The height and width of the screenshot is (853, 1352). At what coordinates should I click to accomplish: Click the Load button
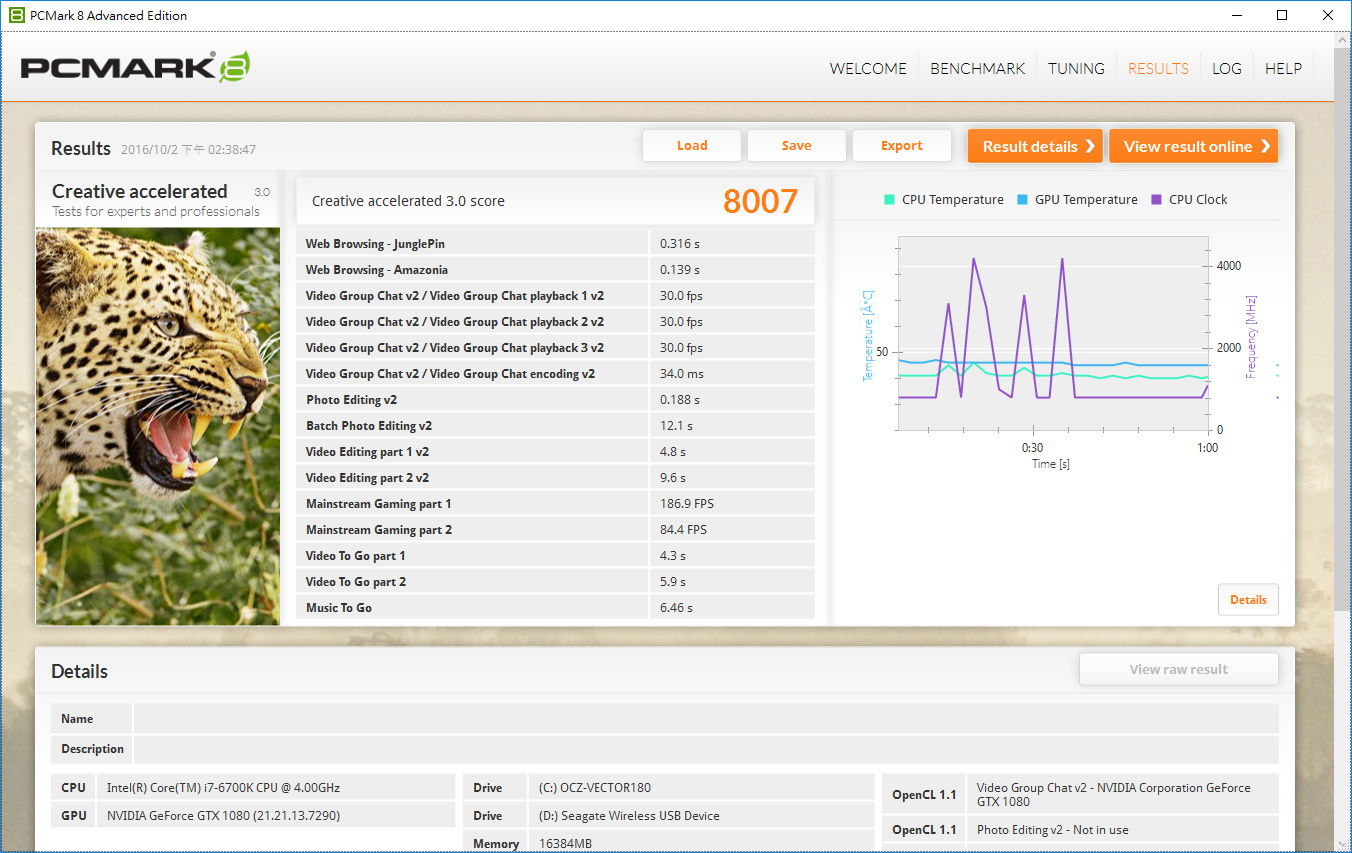pos(691,146)
